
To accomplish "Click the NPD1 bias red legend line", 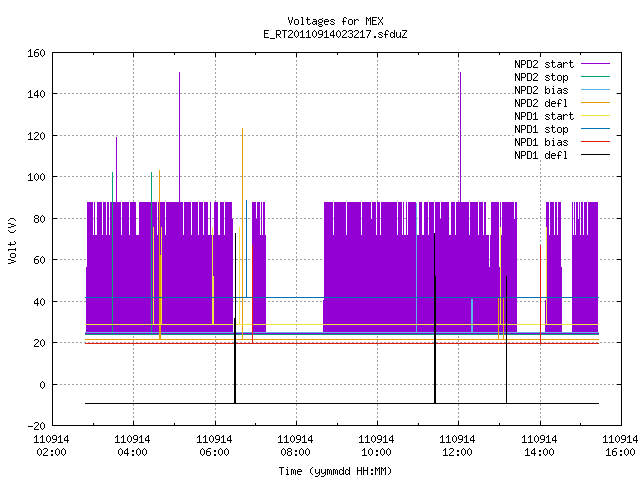I will [595, 142].
